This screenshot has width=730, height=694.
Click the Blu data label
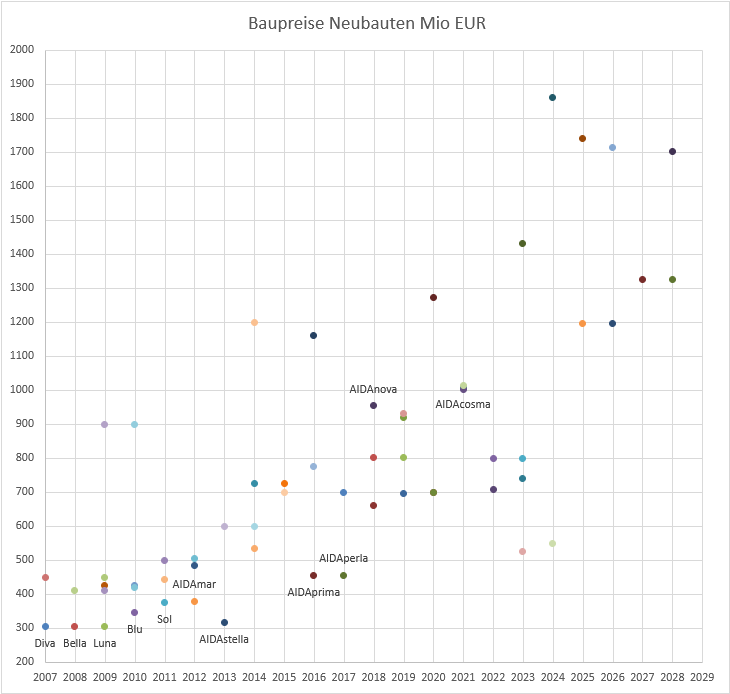click(135, 629)
